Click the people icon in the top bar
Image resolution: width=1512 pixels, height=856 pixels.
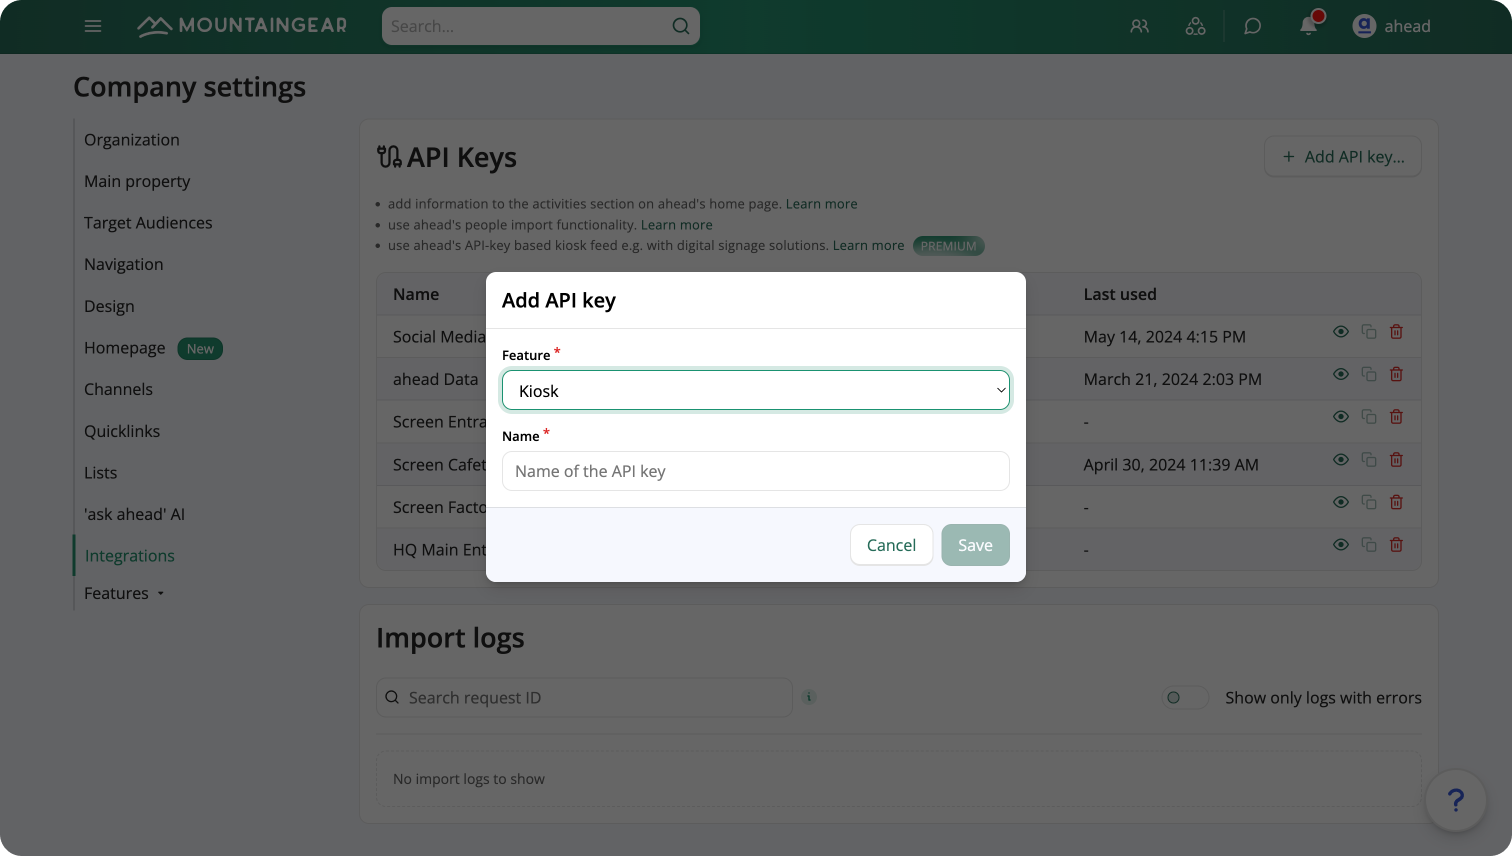1139,26
